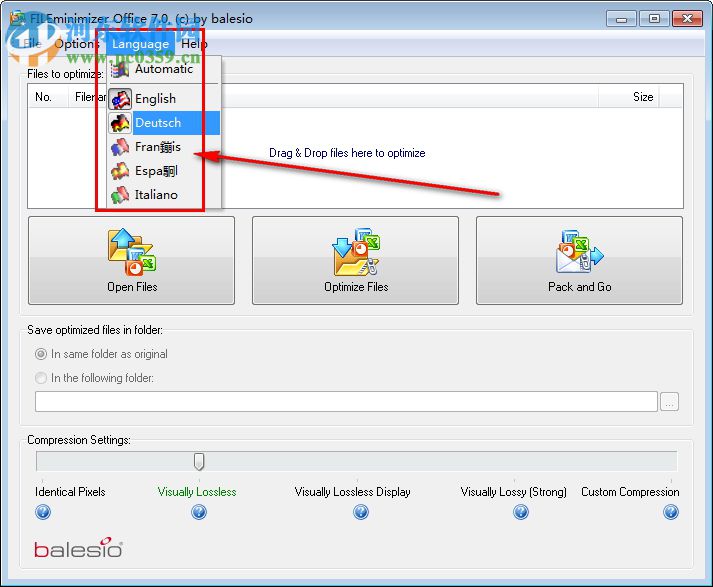Click the Italian flag icon
The width and height of the screenshot is (713, 587).
pyautogui.click(x=121, y=195)
